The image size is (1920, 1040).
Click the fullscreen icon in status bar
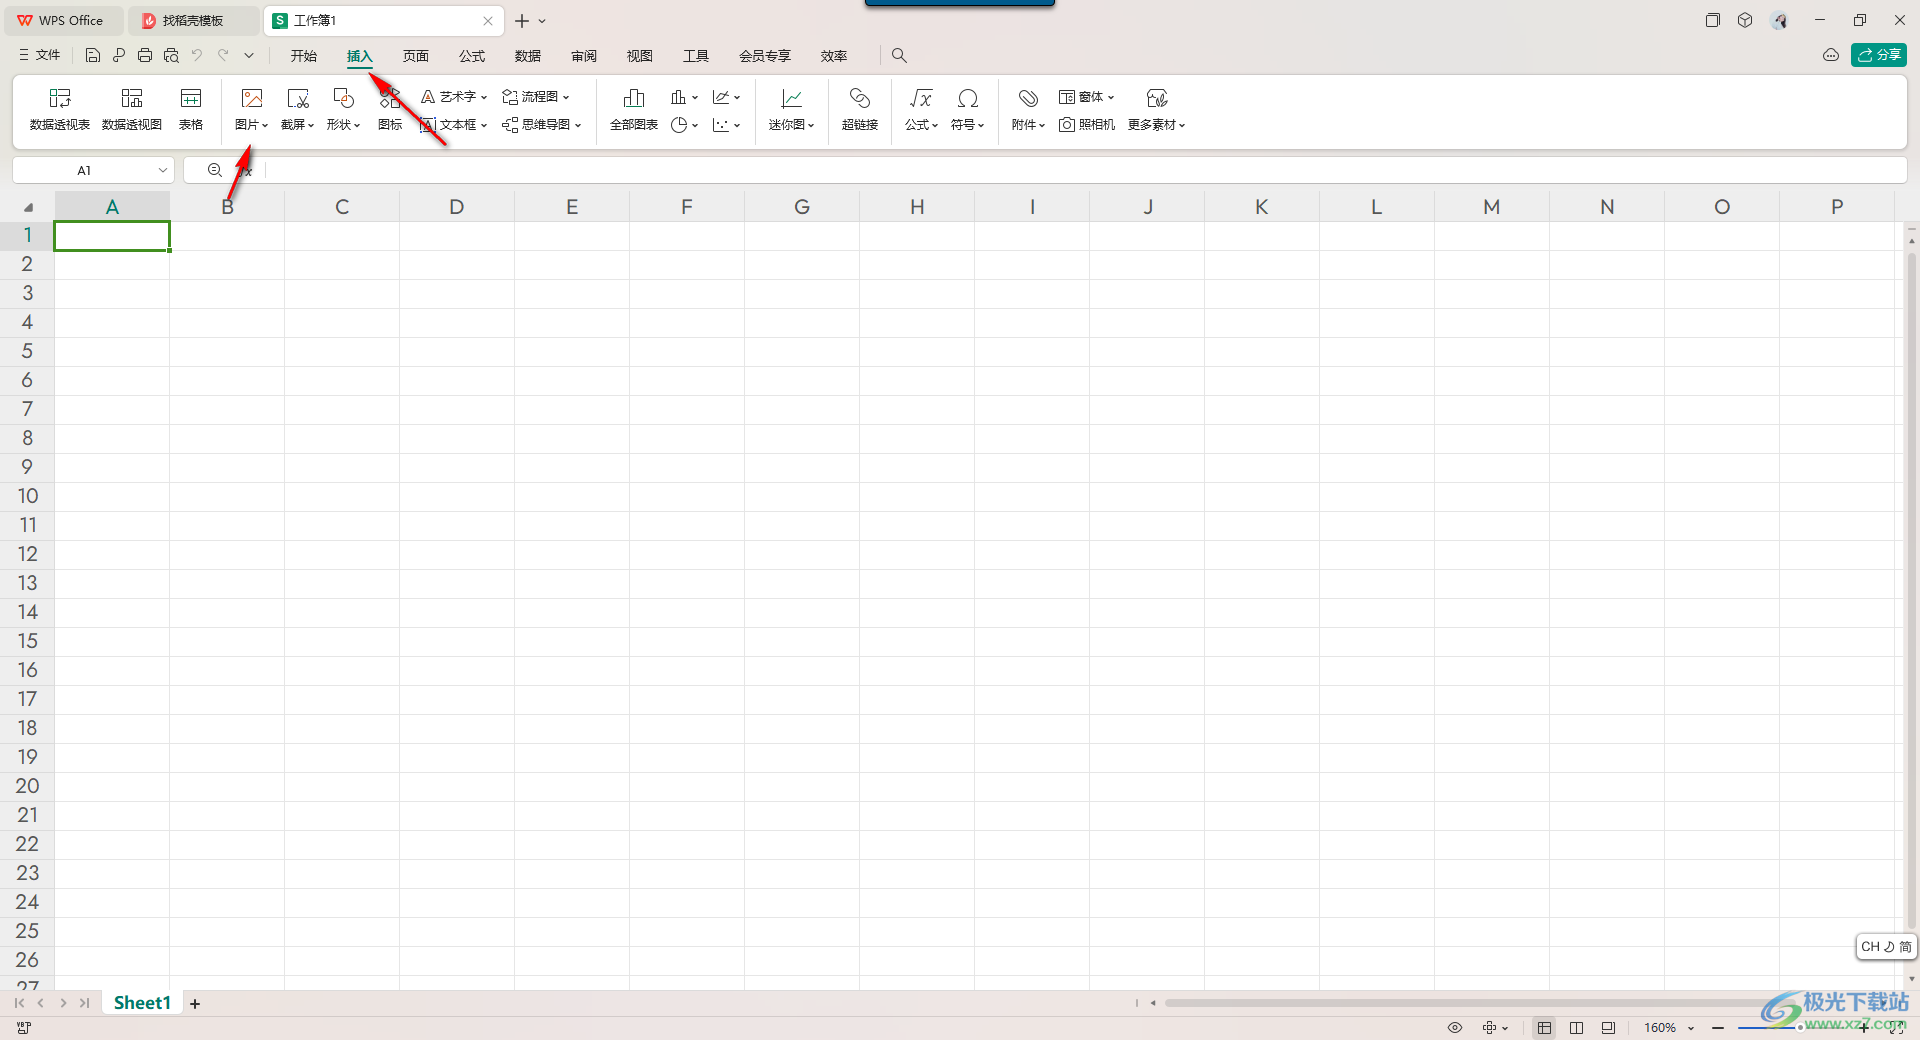pos(1896,1028)
